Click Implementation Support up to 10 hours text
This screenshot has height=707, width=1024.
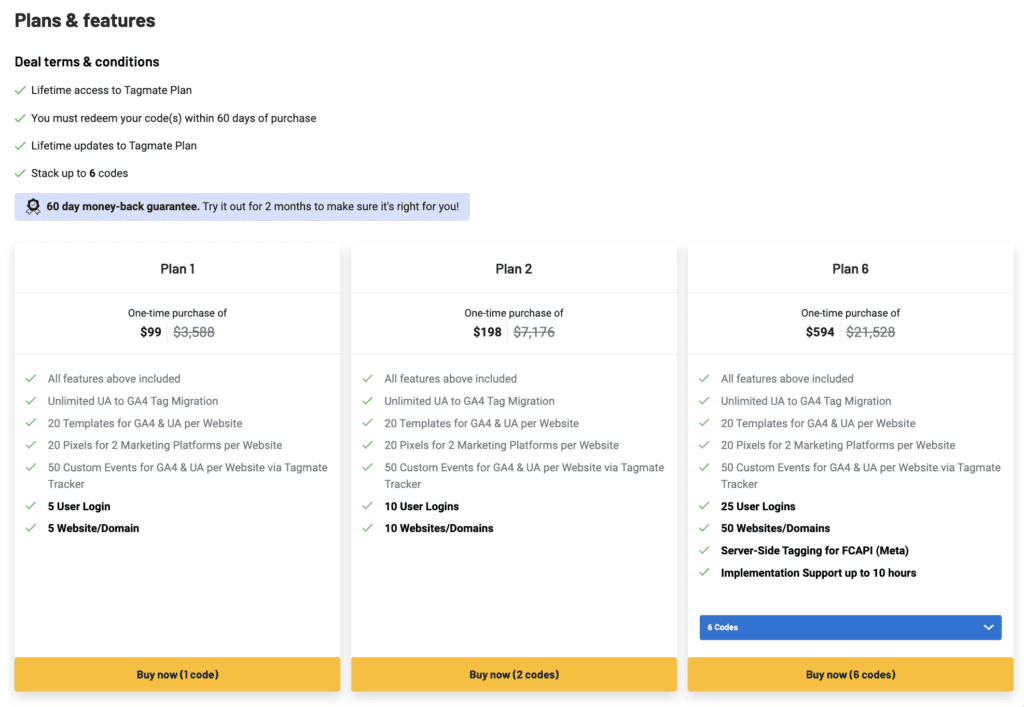818,573
